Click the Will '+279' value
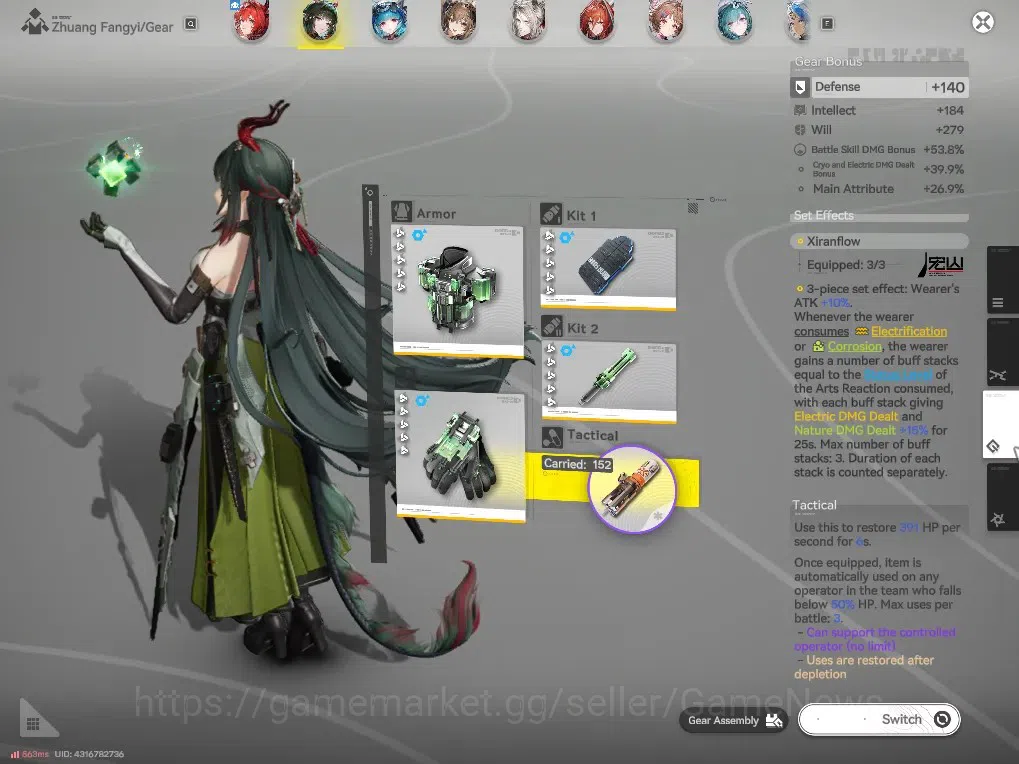Screen dimensions: 1019x764 (x=949, y=130)
